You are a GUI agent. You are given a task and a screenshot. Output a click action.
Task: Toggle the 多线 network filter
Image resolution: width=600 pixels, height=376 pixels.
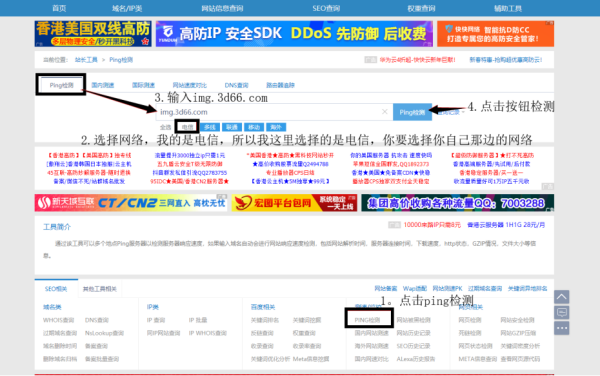tap(210, 127)
